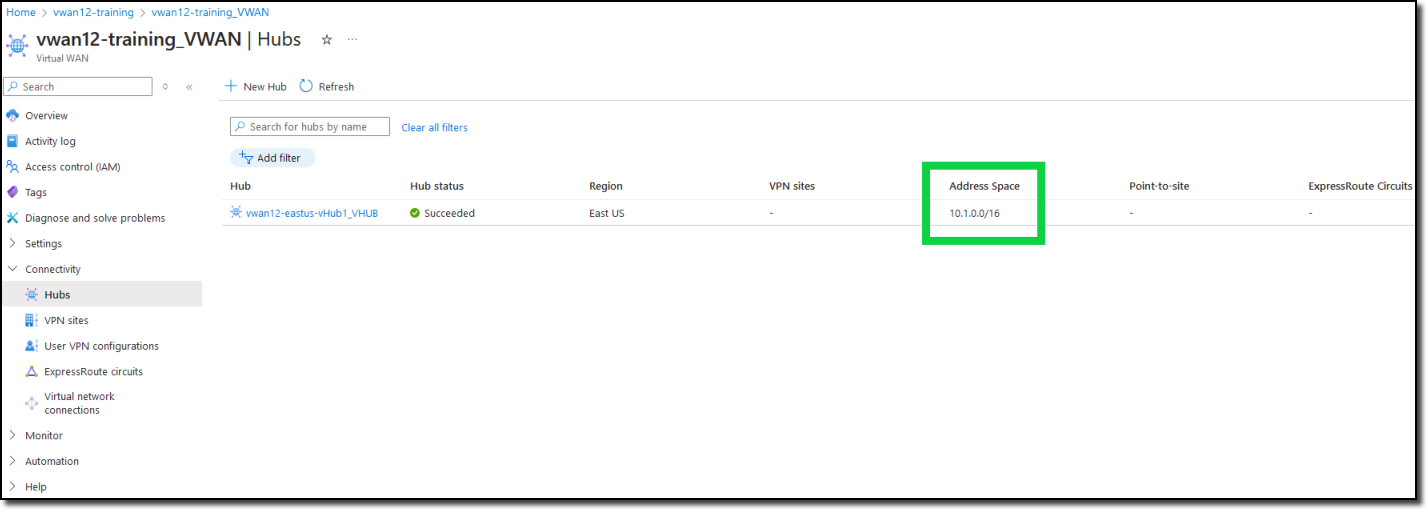Open the ellipsis more options menu
The height and width of the screenshot is (510, 1427).
[x=352, y=40]
